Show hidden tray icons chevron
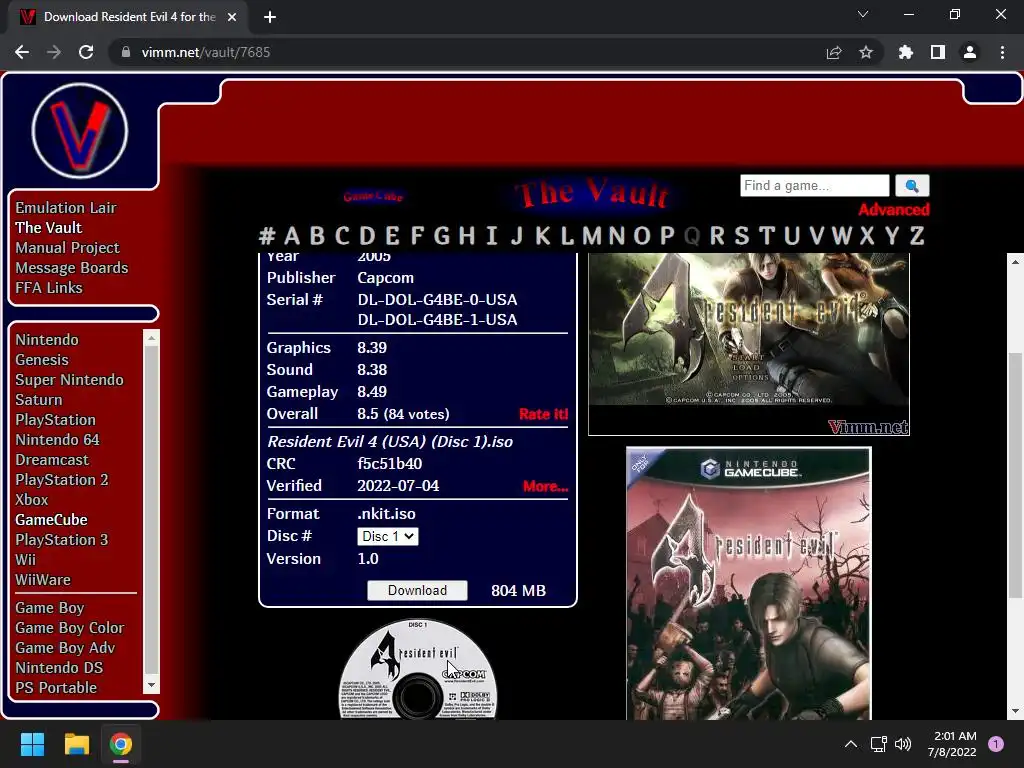1024x768 pixels. tap(850, 744)
